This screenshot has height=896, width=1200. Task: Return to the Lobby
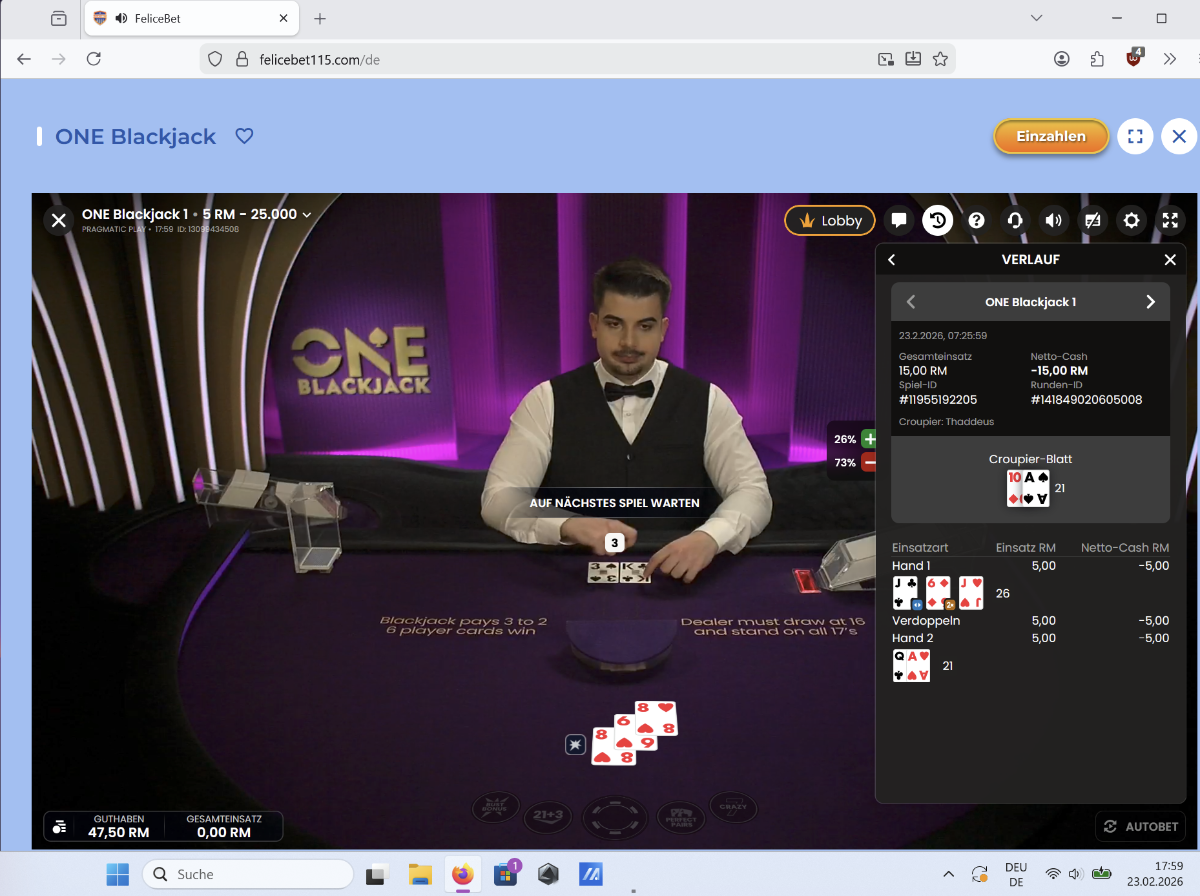click(x=830, y=220)
